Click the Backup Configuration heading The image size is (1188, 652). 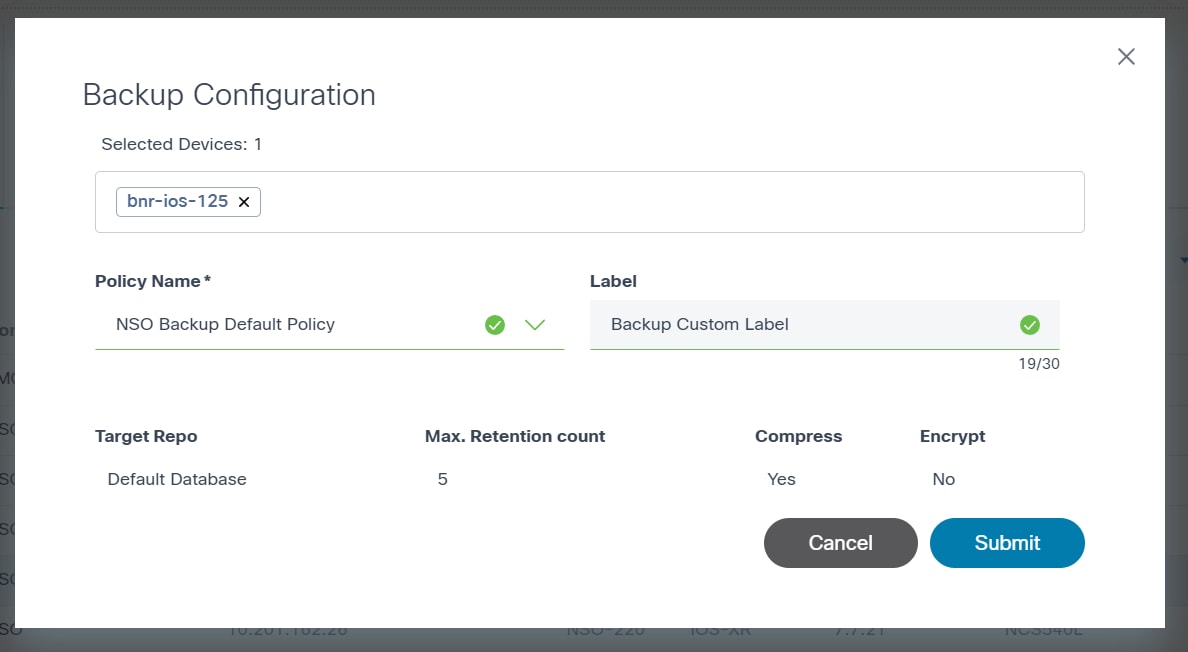(229, 95)
